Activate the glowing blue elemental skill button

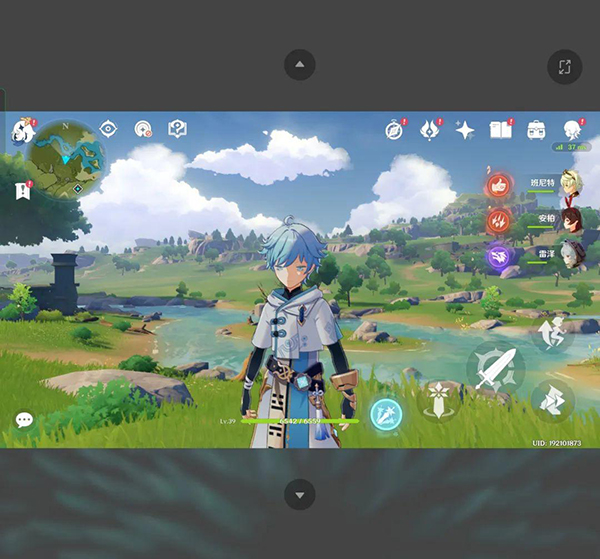tap(385, 412)
